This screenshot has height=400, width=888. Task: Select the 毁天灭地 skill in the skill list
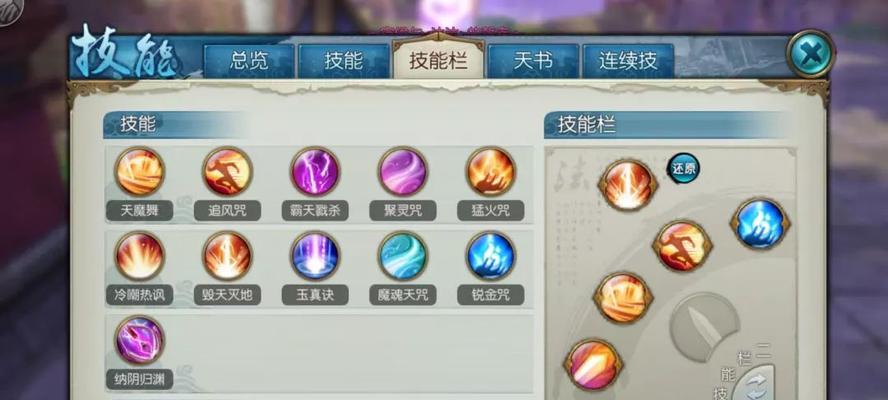point(227,256)
